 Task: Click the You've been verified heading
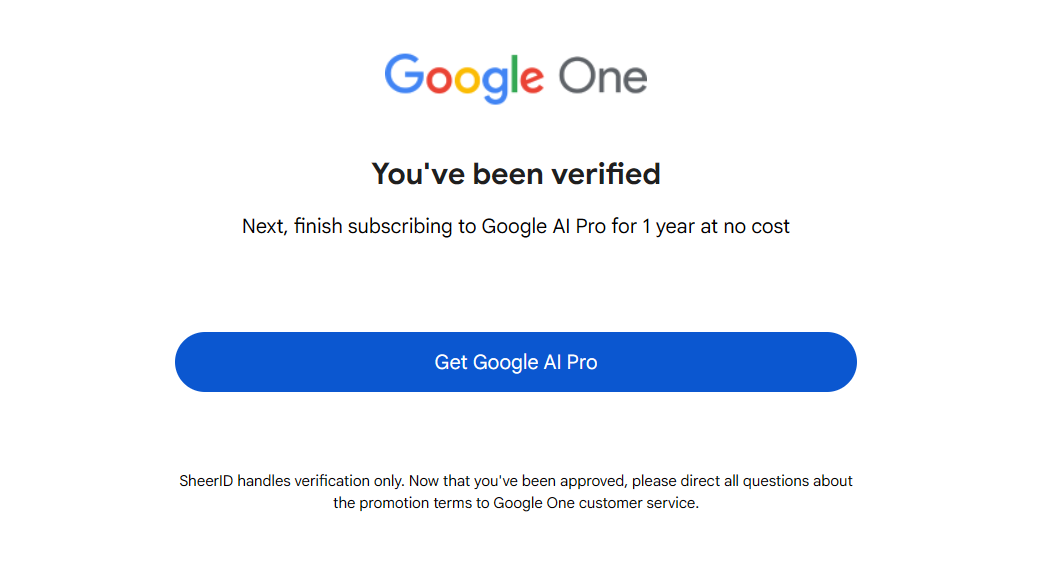[x=516, y=174]
